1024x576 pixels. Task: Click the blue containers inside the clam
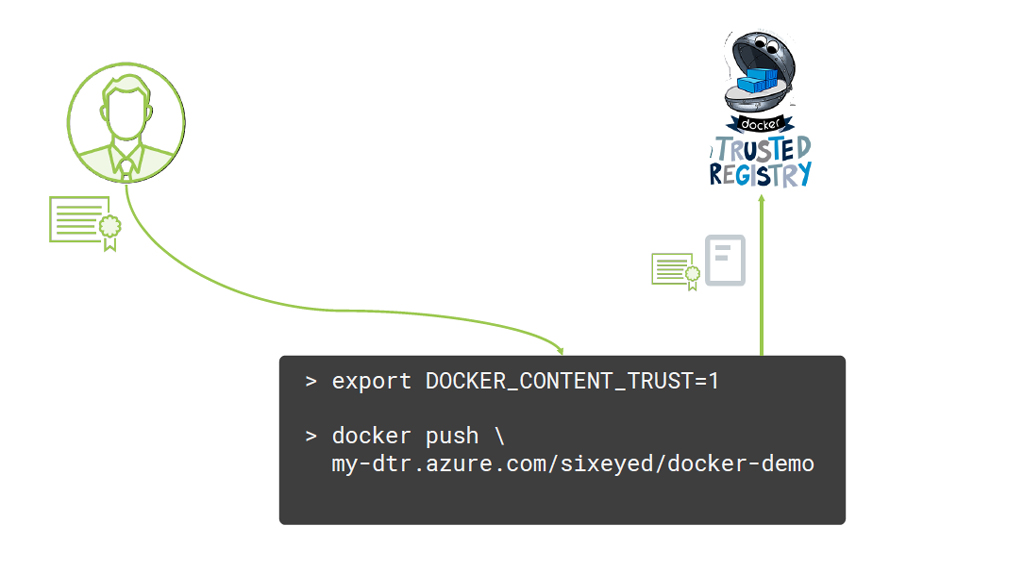[758, 80]
